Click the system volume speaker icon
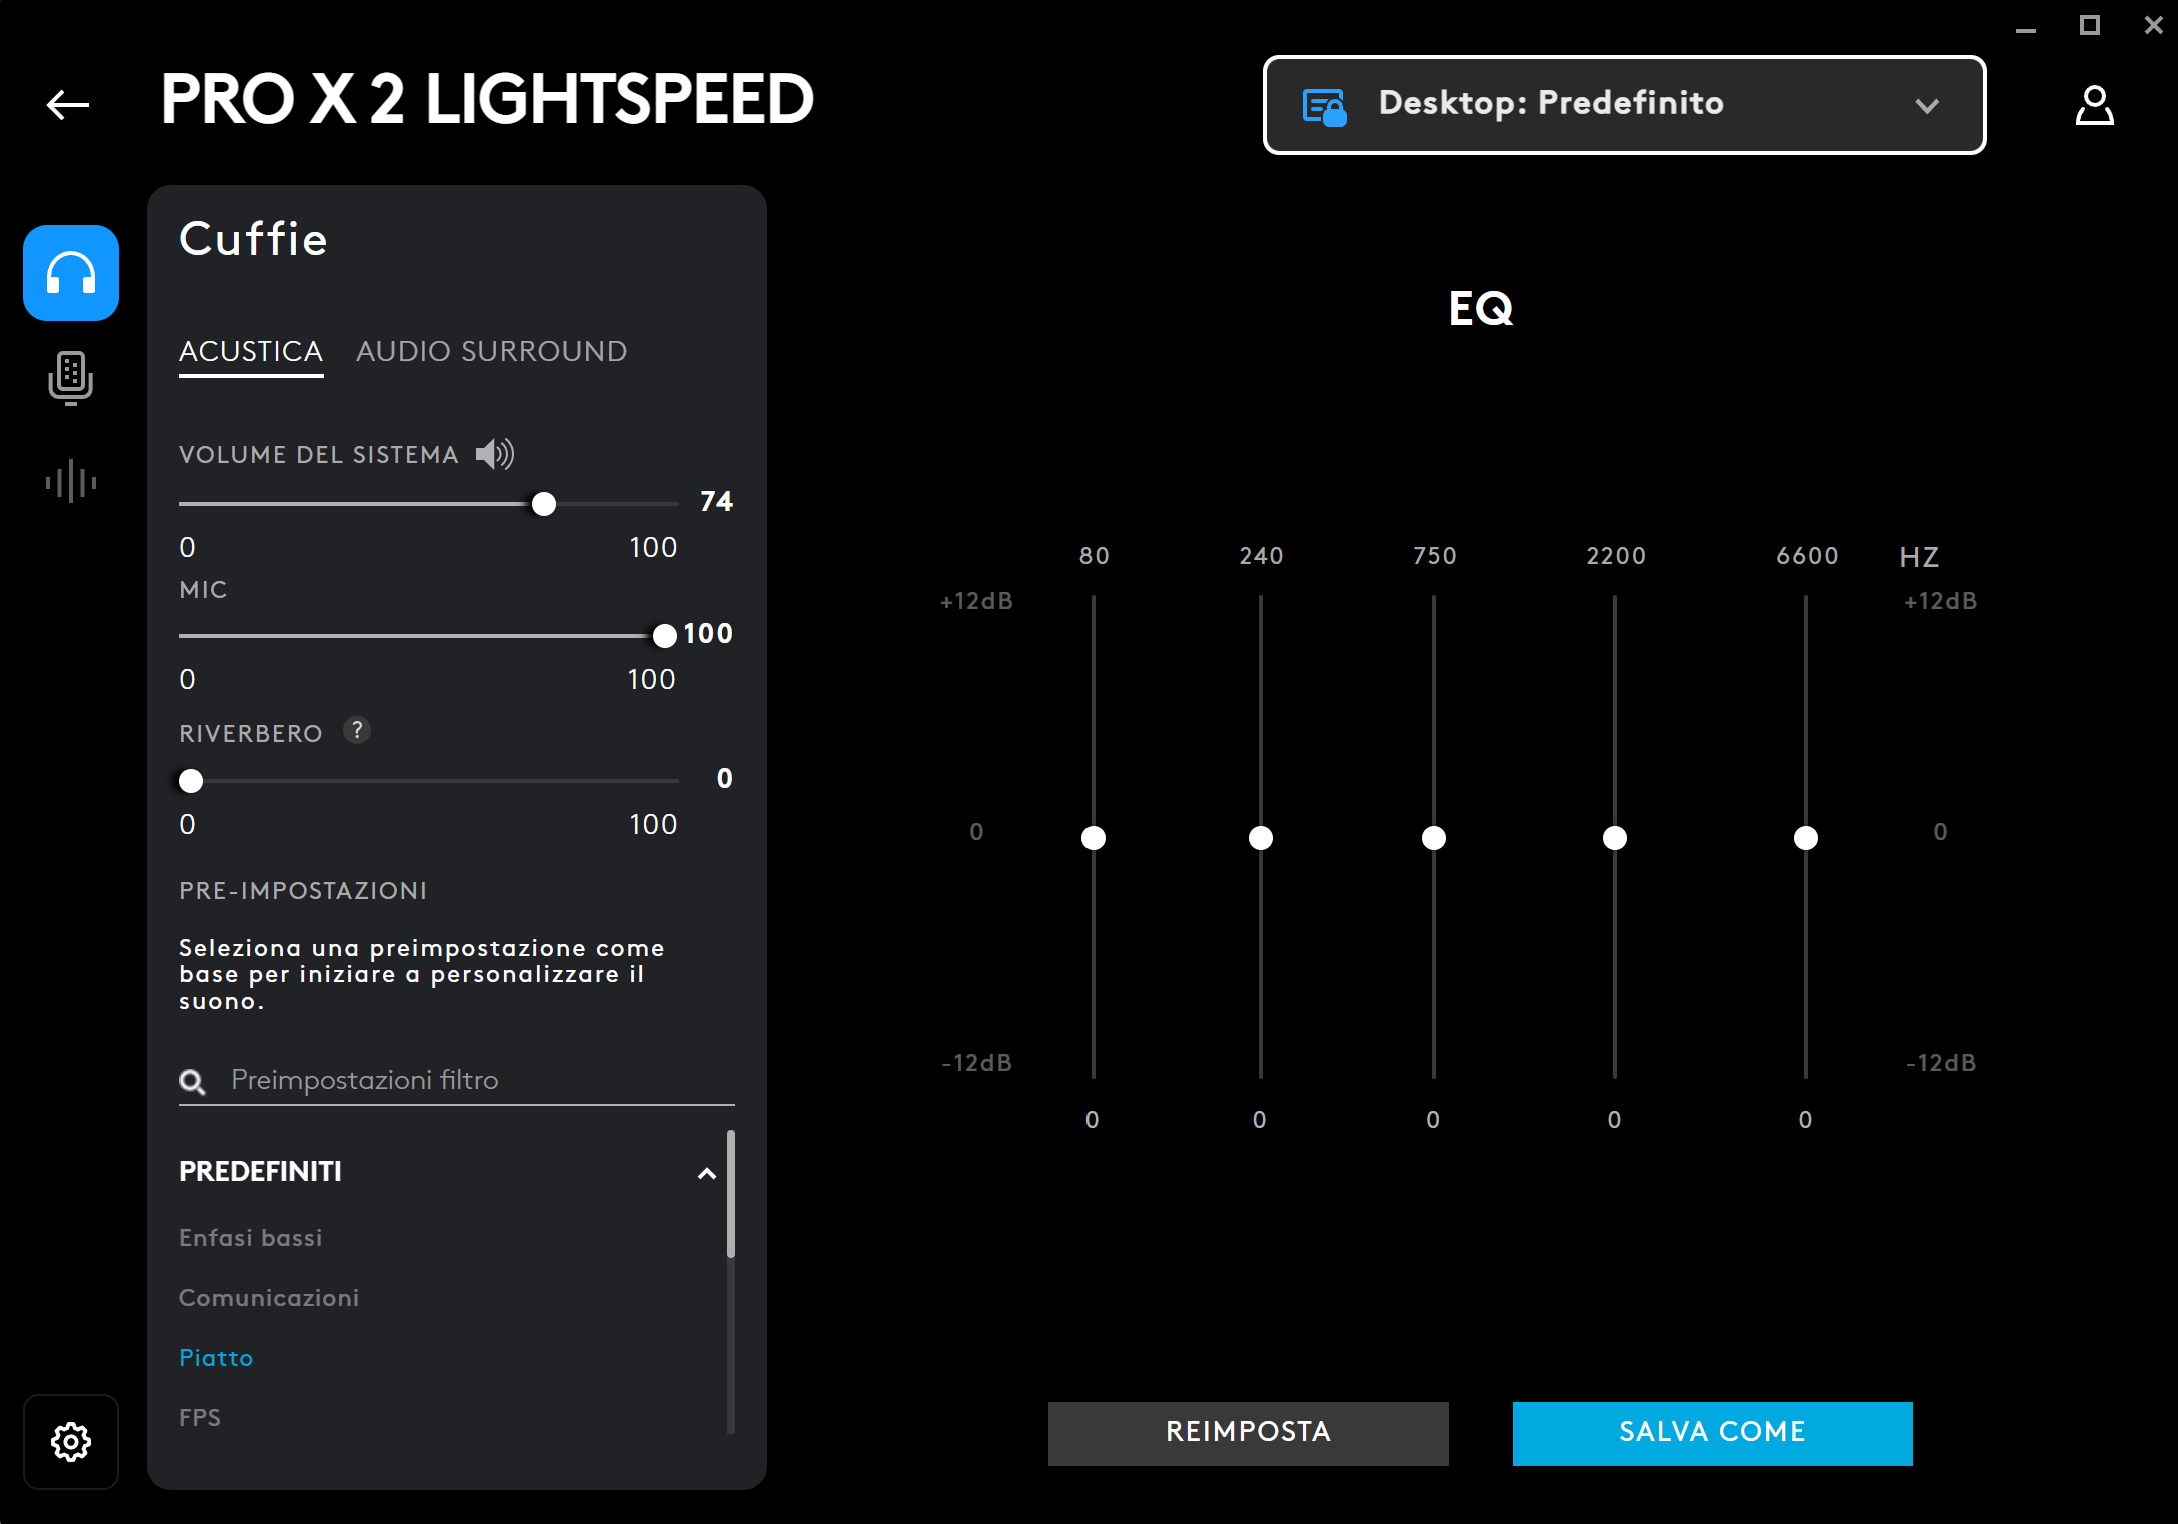 coord(495,454)
